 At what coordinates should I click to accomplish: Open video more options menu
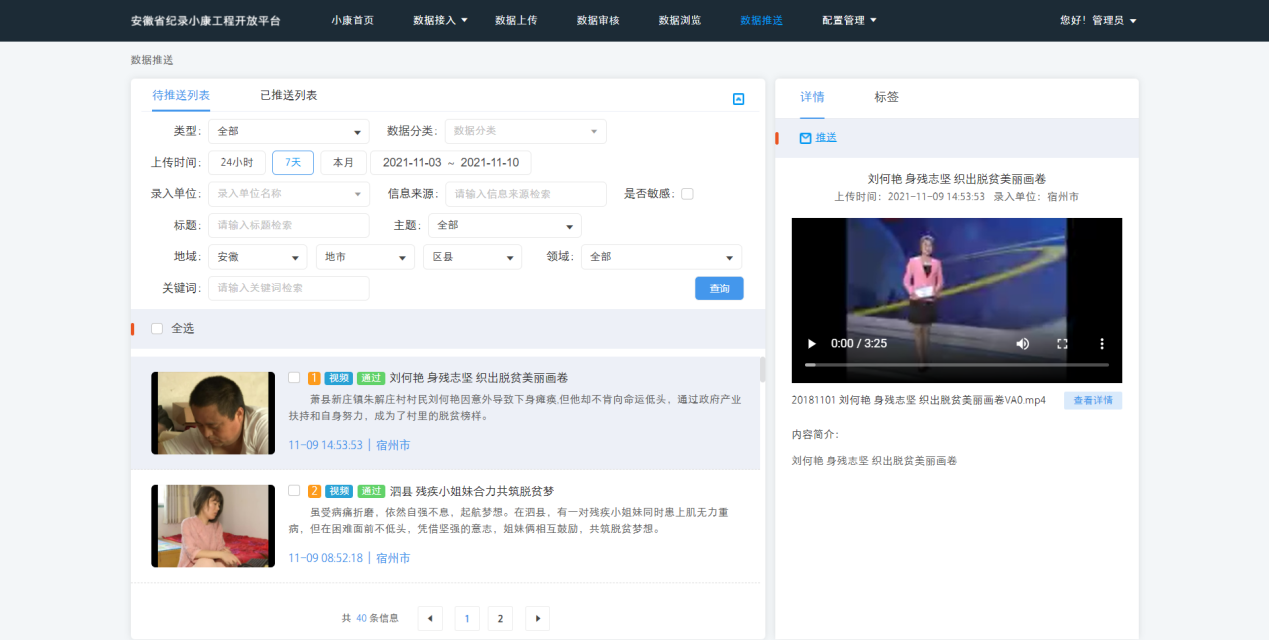tap(1102, 343)
